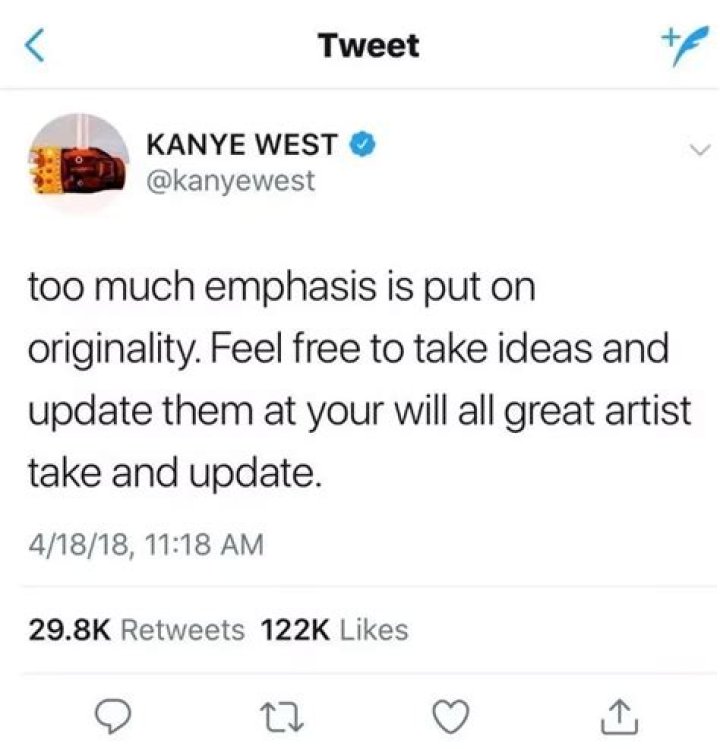View the 29.8K Retweets list
This screenshot has width=720, height=749.
pyautogui.click(x=137, y=630)
